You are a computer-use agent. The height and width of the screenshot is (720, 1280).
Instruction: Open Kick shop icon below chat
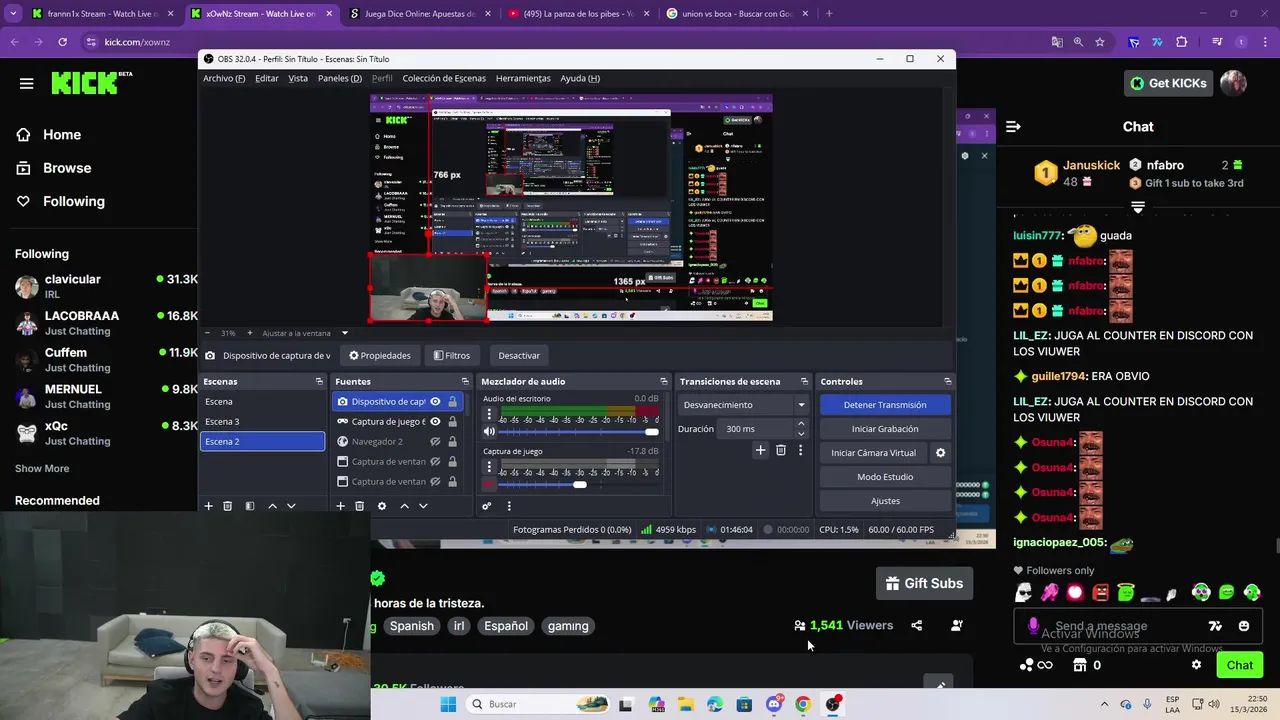[1079, 665]
